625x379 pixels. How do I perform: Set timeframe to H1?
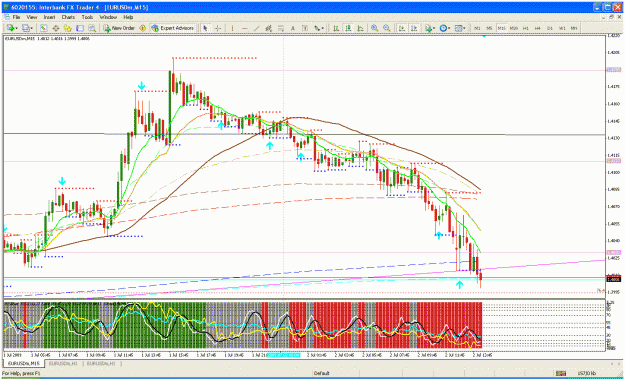[526, 28]
